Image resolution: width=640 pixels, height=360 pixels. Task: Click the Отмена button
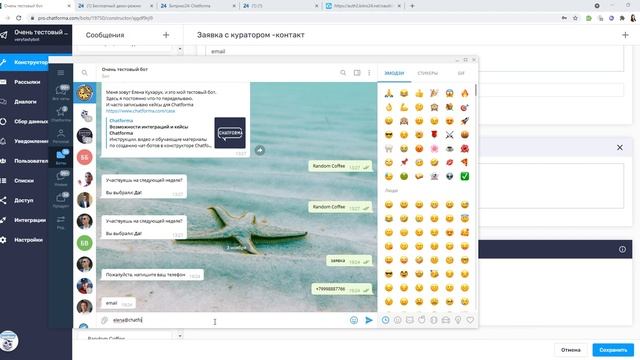click(571, 350)
